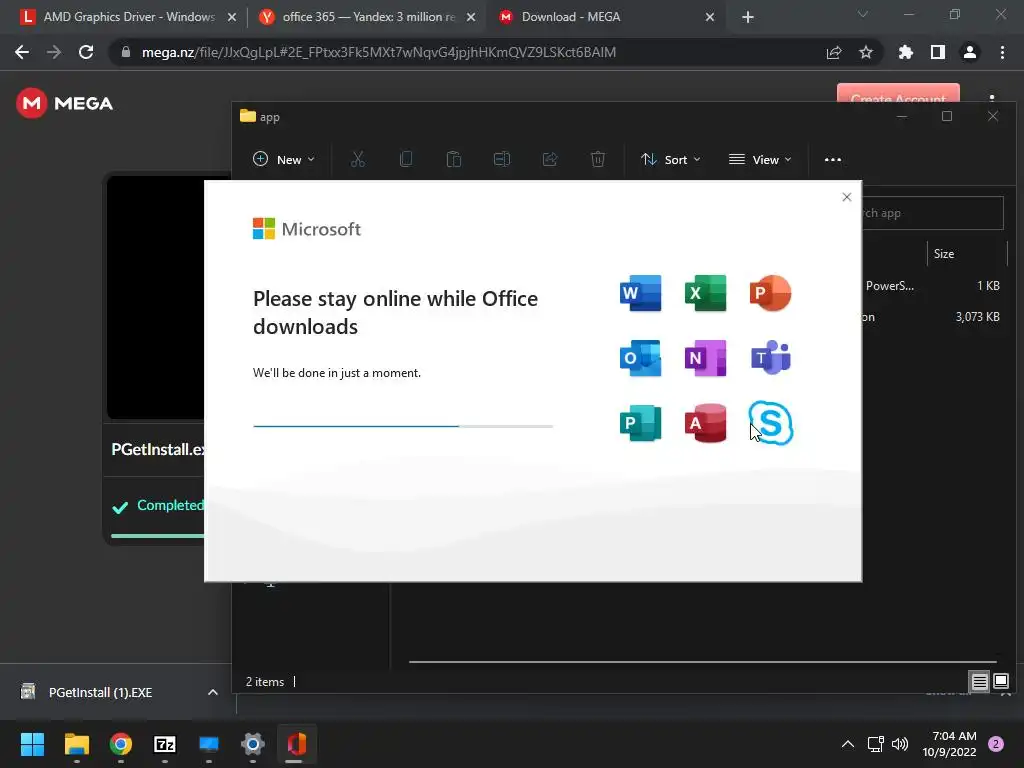Viewport: 1024px width, 768px height.
Task: Reload the MEGA page
Action: pos(86,52)
